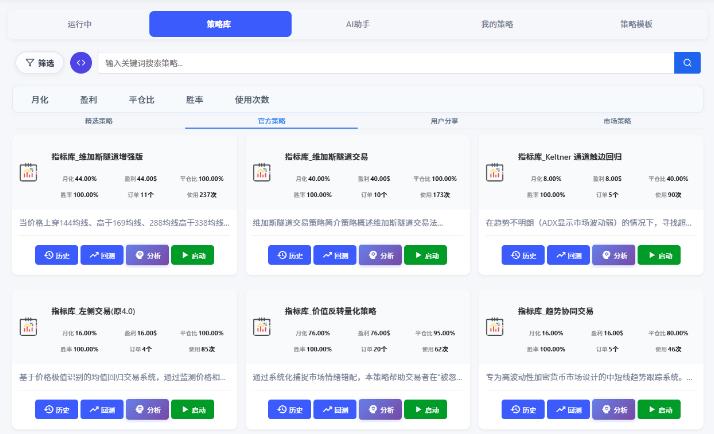Screen dimensions: 714x434
Task: Open 分析 for 指标库_Keltner 通道触边回归
Action: [x=613, y=255]
